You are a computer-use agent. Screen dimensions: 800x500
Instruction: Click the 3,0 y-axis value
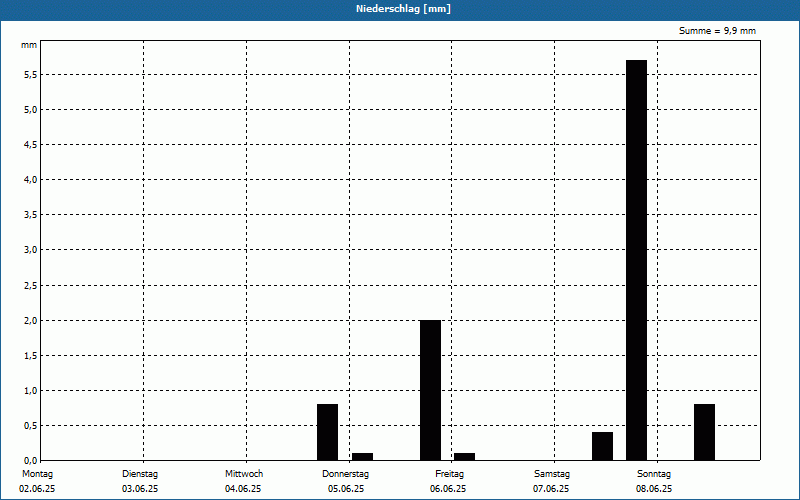click(x=31, y=250)
